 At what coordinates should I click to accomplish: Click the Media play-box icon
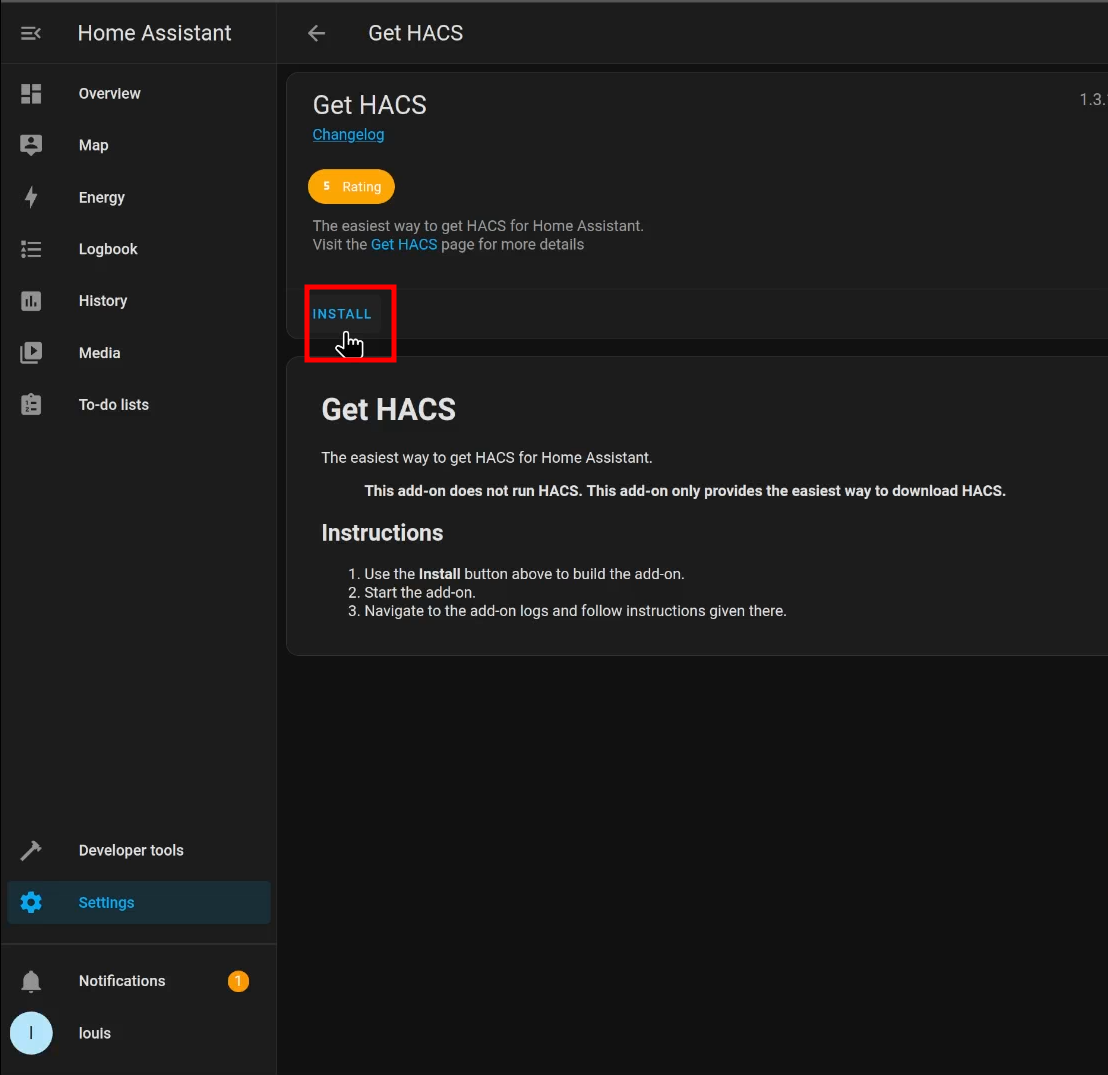pyautogui.click(x=31, y=353)
